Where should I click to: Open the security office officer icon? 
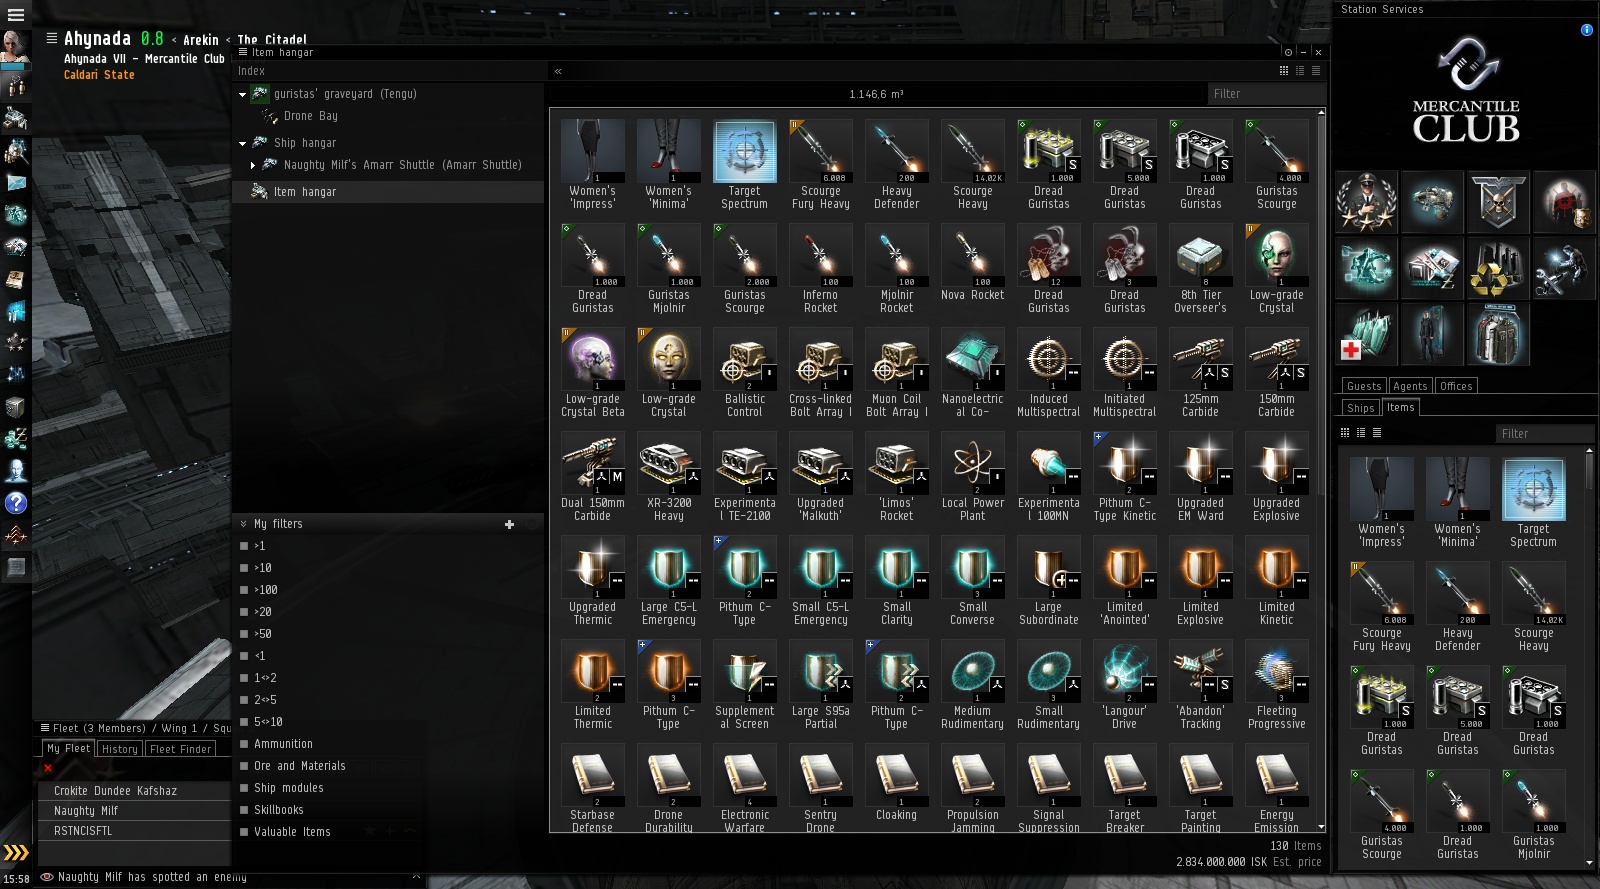pos(1366,201)
